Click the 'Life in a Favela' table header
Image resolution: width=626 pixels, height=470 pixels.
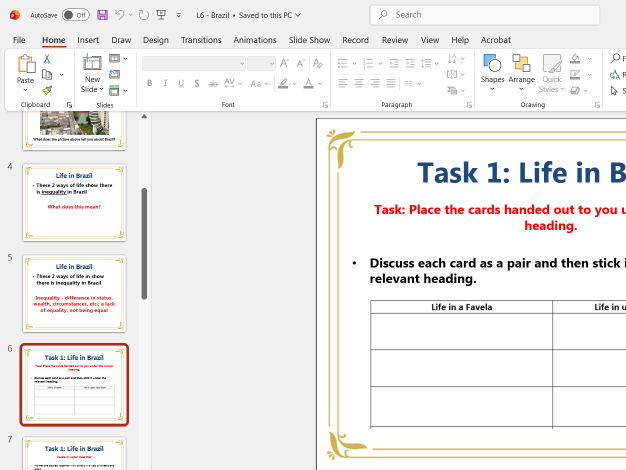tap(462, 307)
